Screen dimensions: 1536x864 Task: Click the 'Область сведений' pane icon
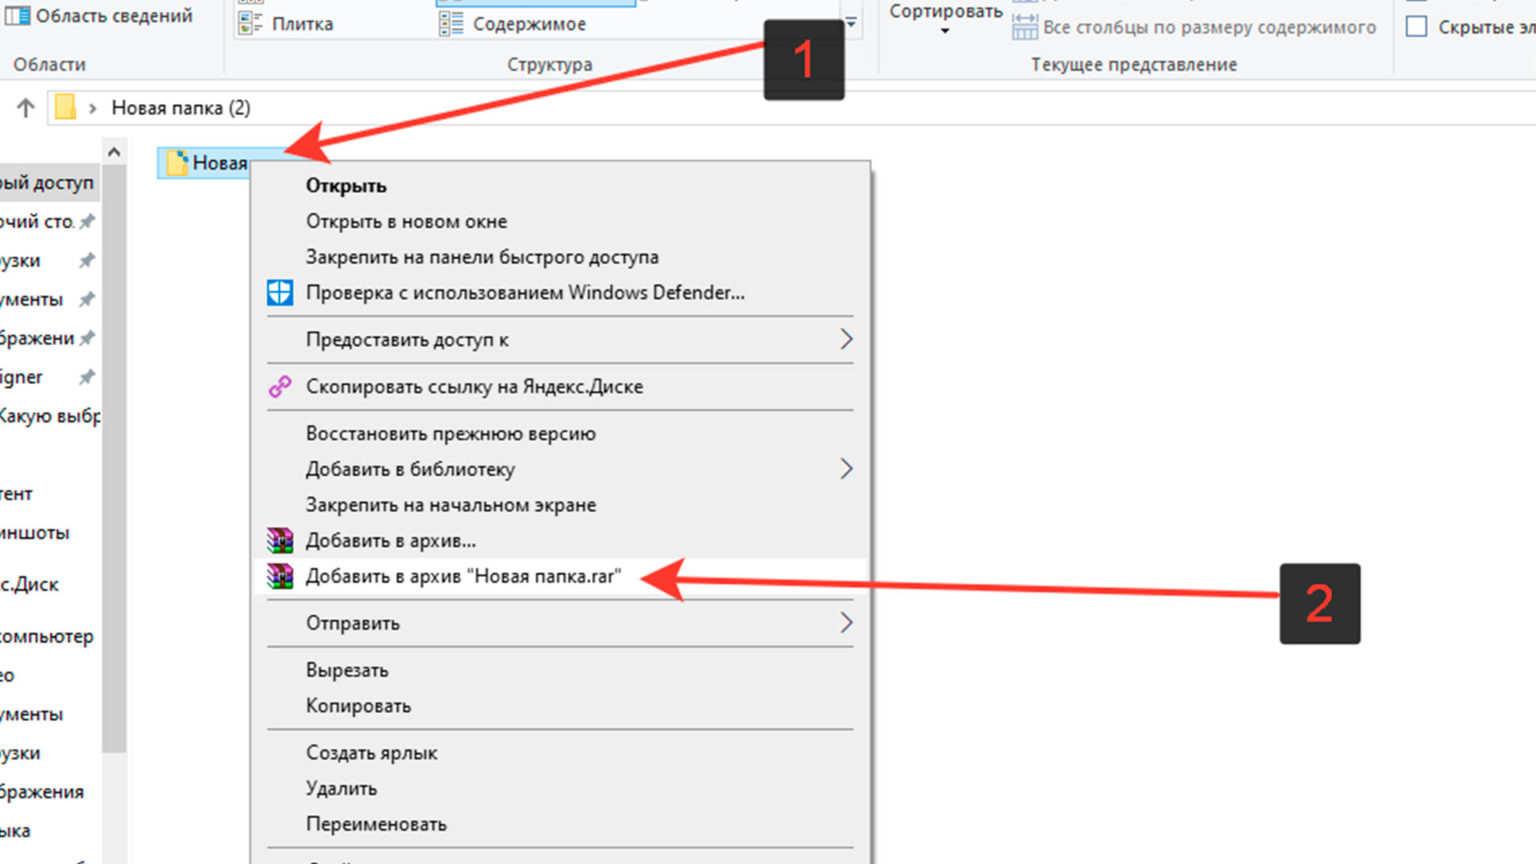[x=17, y=16]
